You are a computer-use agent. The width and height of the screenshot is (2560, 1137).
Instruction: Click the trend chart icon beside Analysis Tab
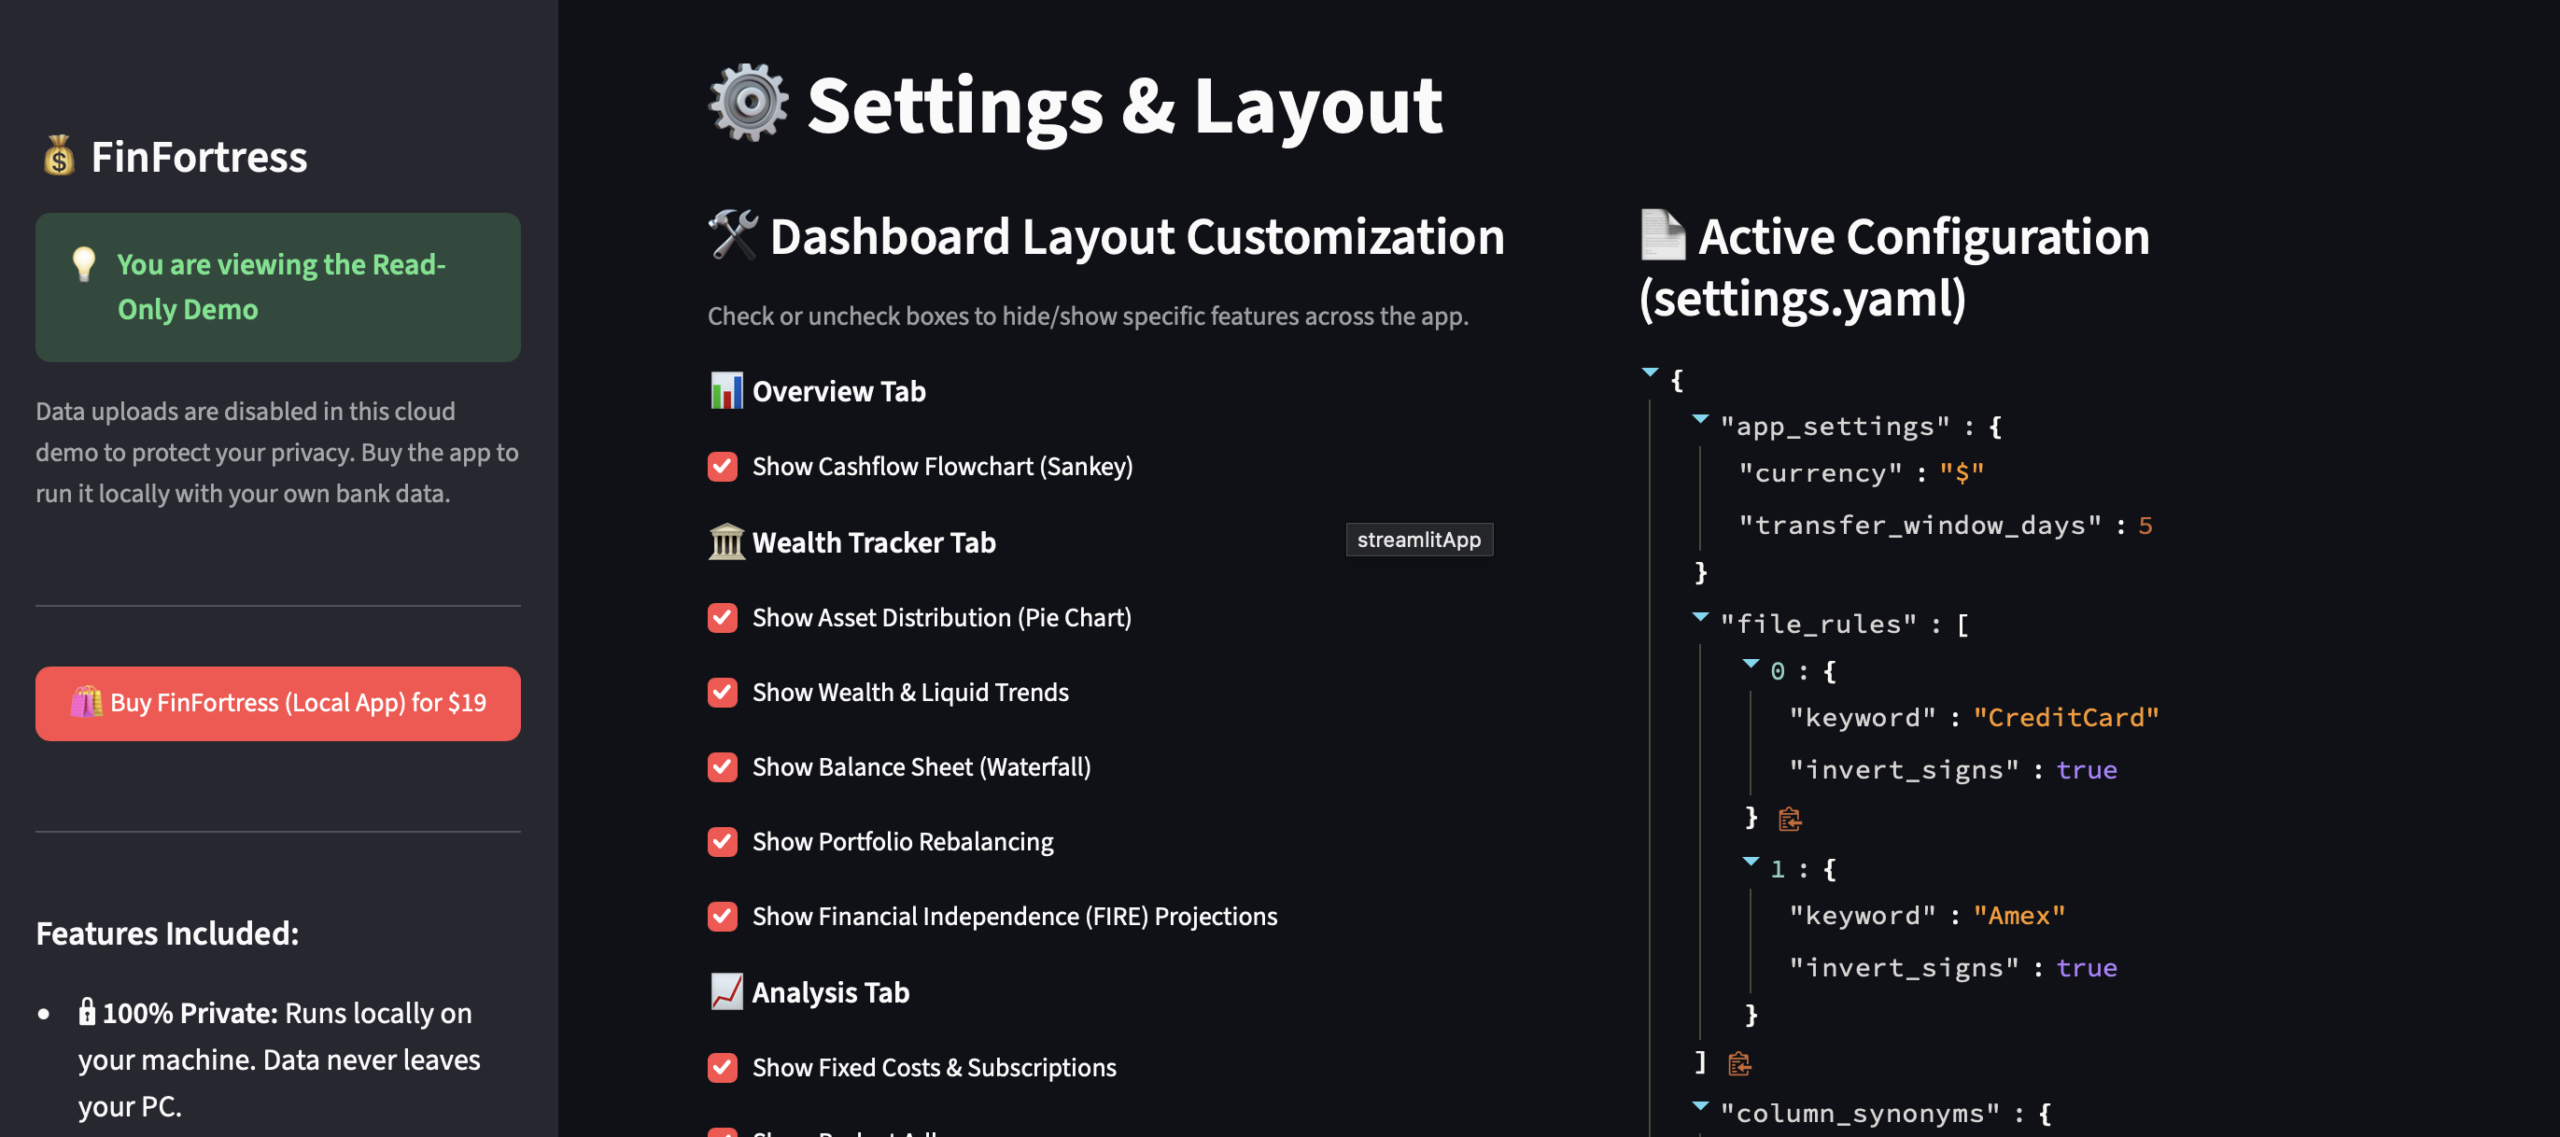(726, 992)
